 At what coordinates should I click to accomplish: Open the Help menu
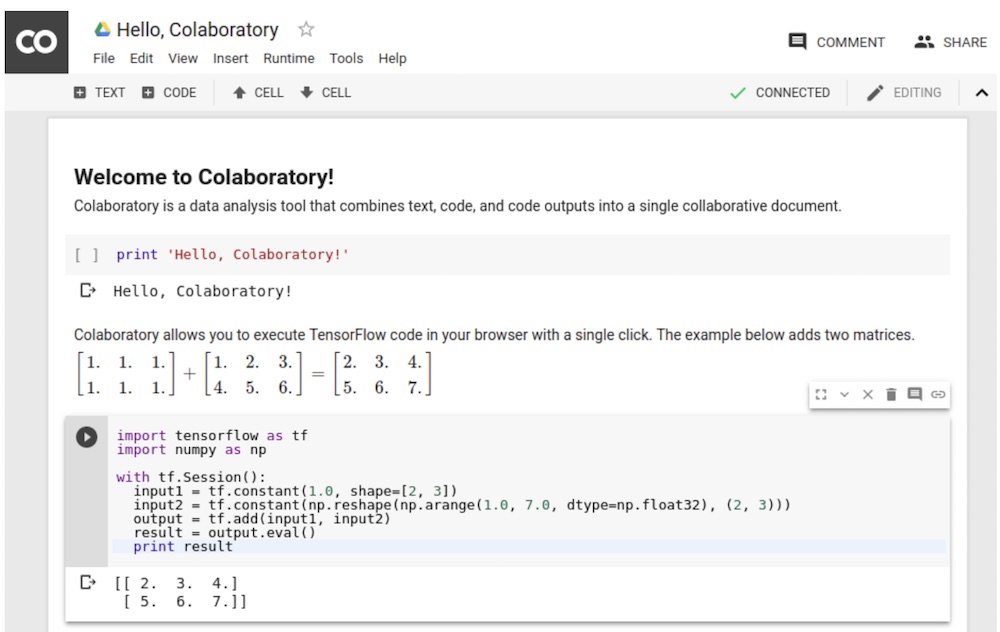coord(392,59)
